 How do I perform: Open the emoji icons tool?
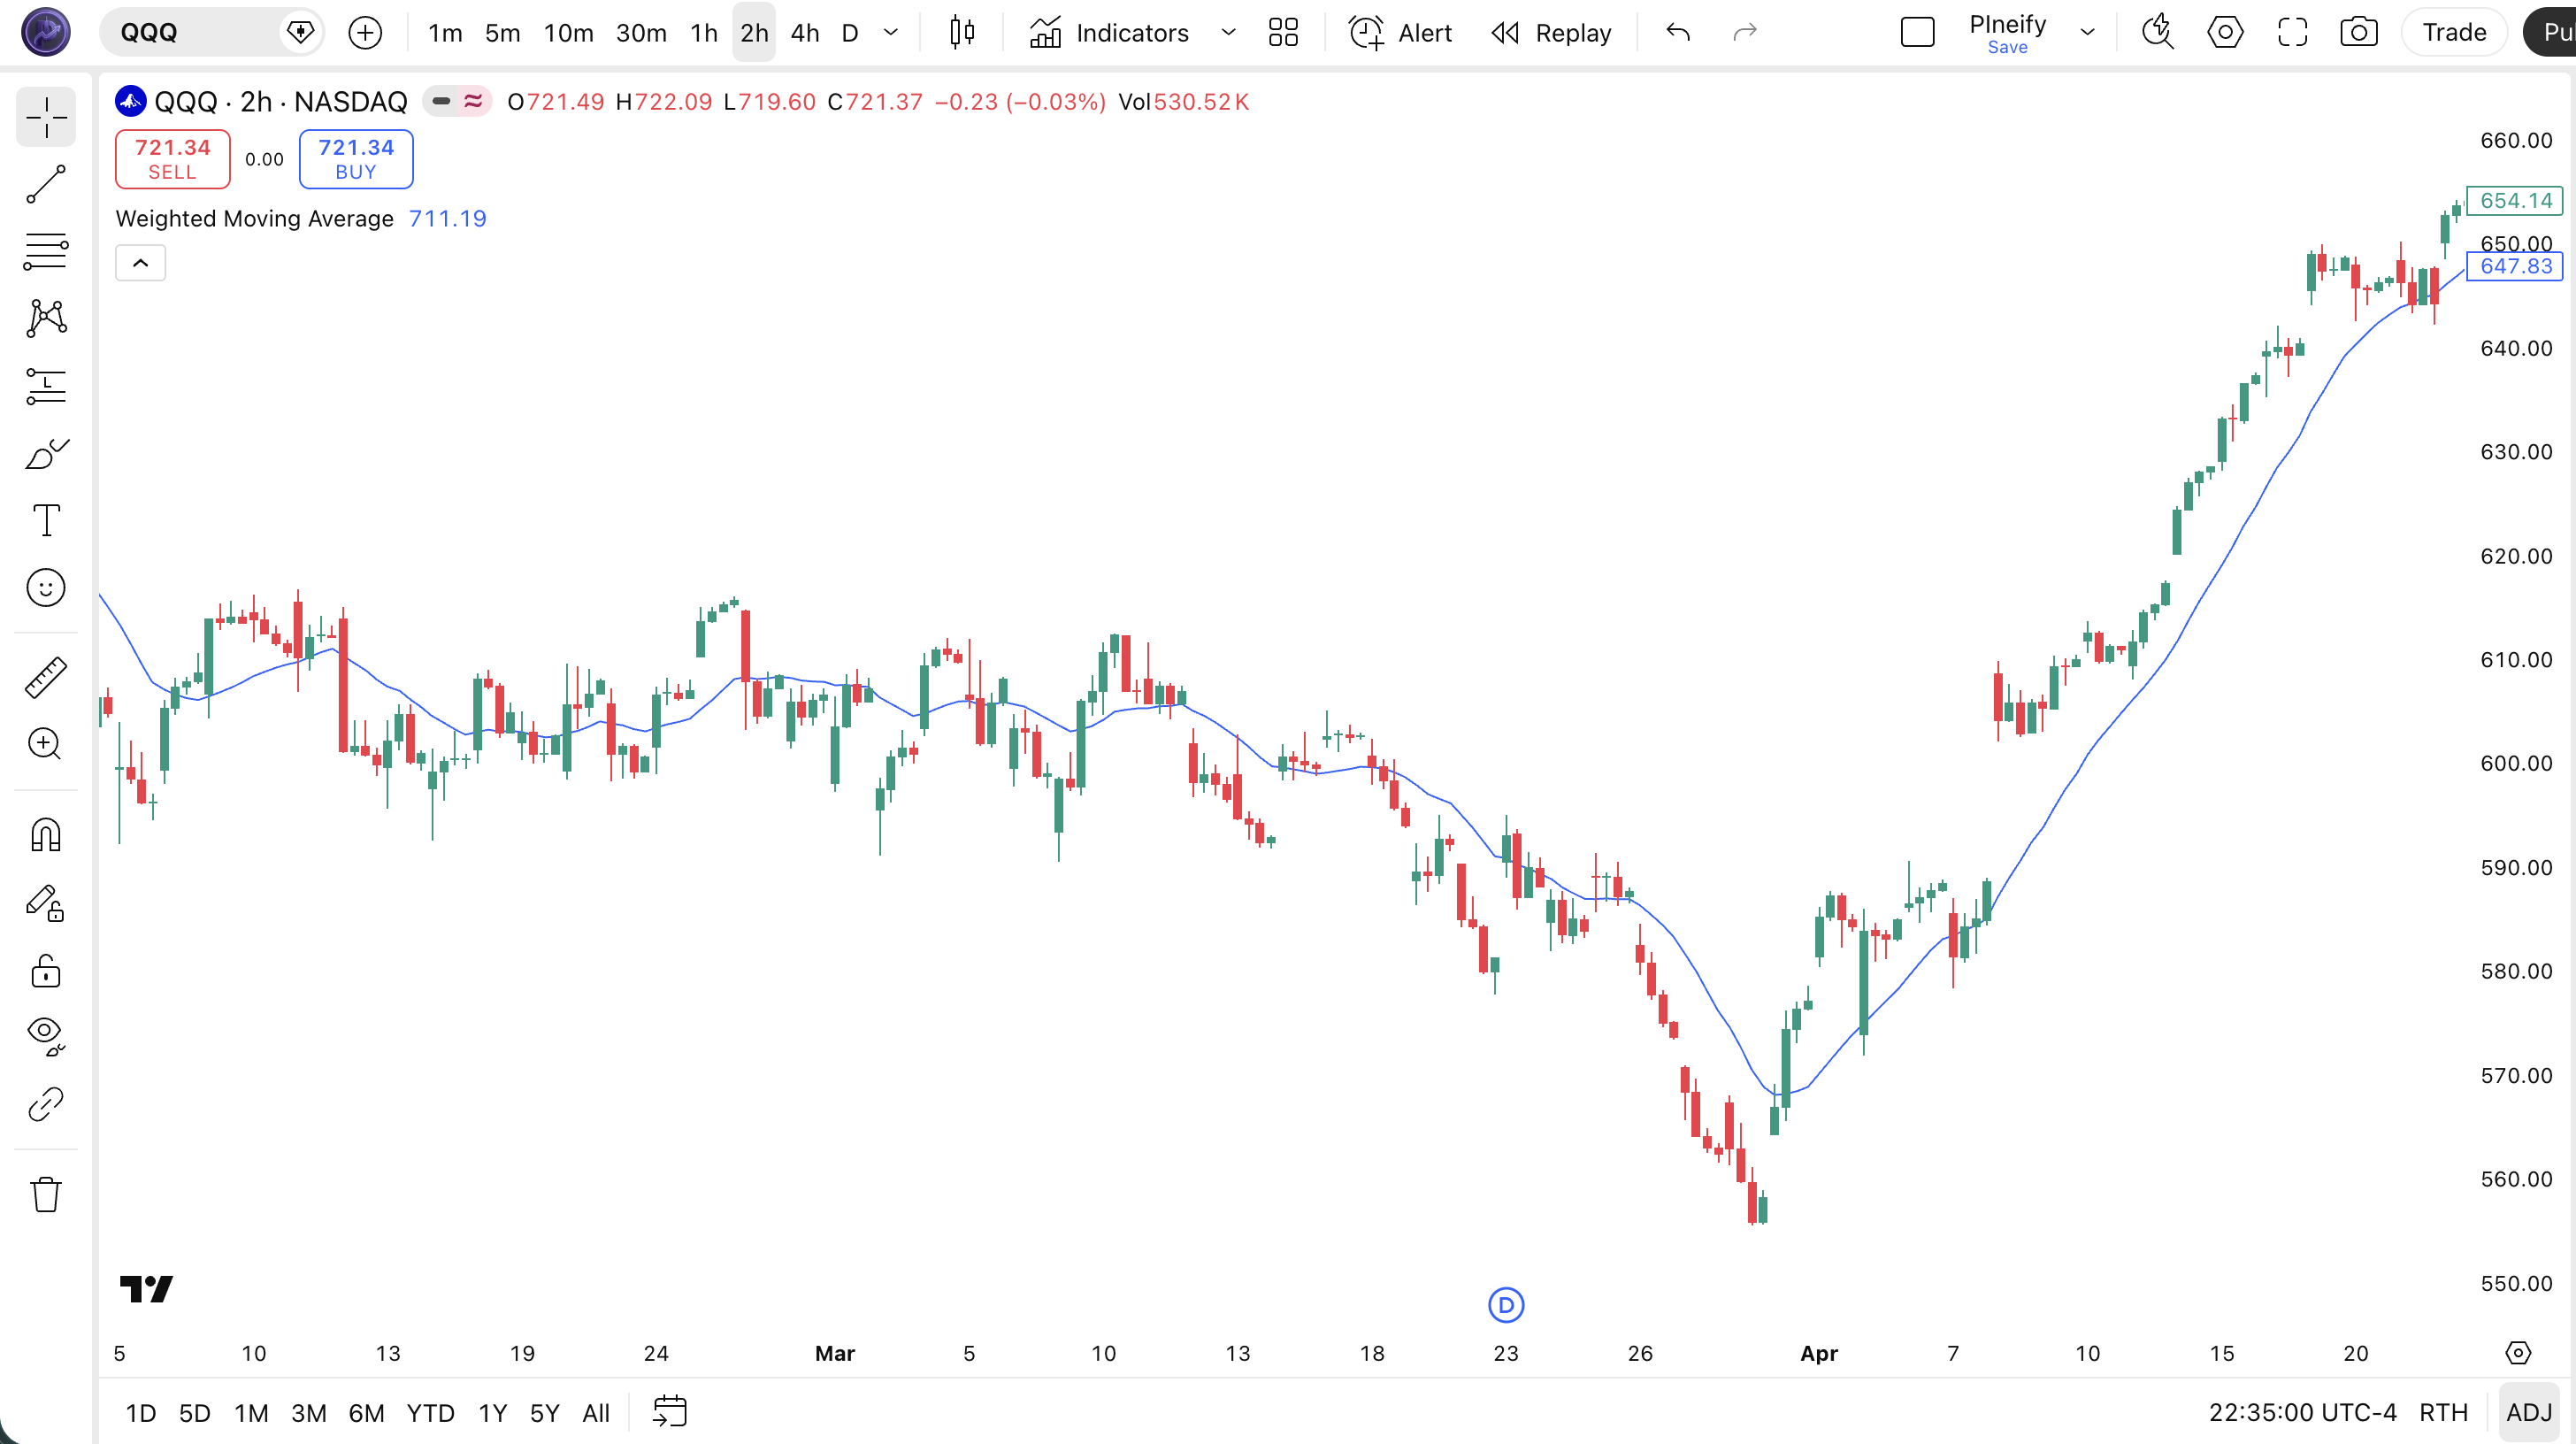[x=46, y=588]
